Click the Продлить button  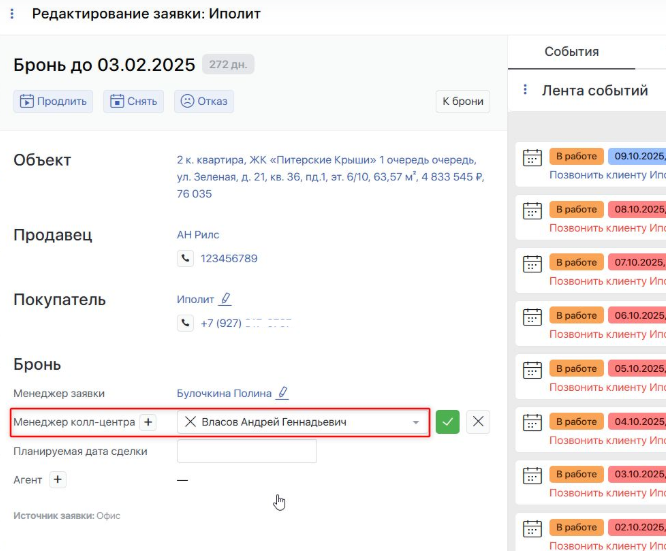point(53,101)
